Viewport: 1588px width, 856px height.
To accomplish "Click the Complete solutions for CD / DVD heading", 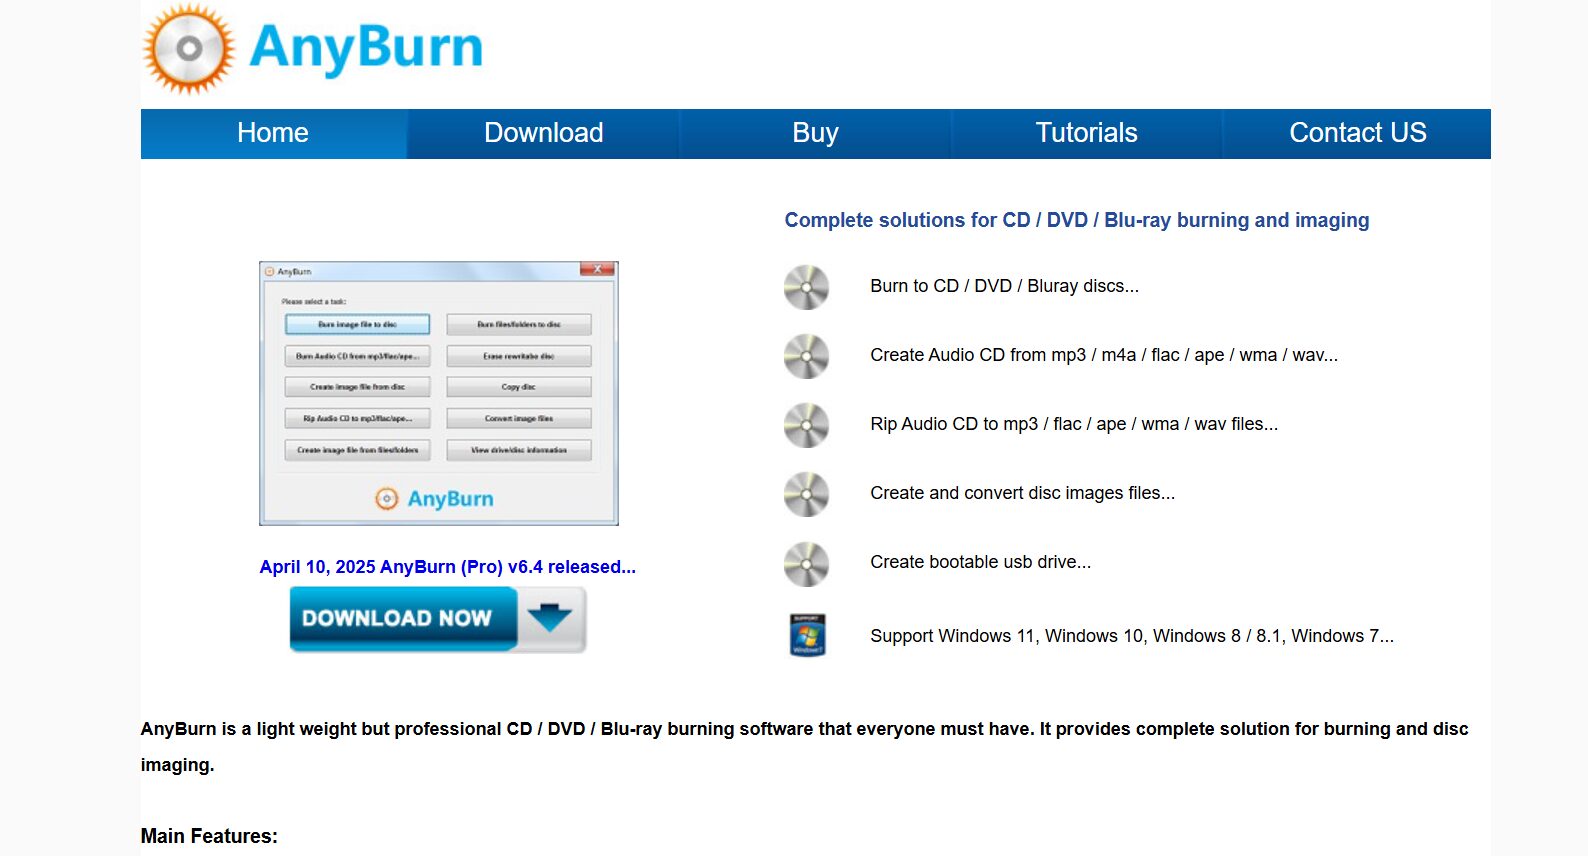I will coord(1077,220).
